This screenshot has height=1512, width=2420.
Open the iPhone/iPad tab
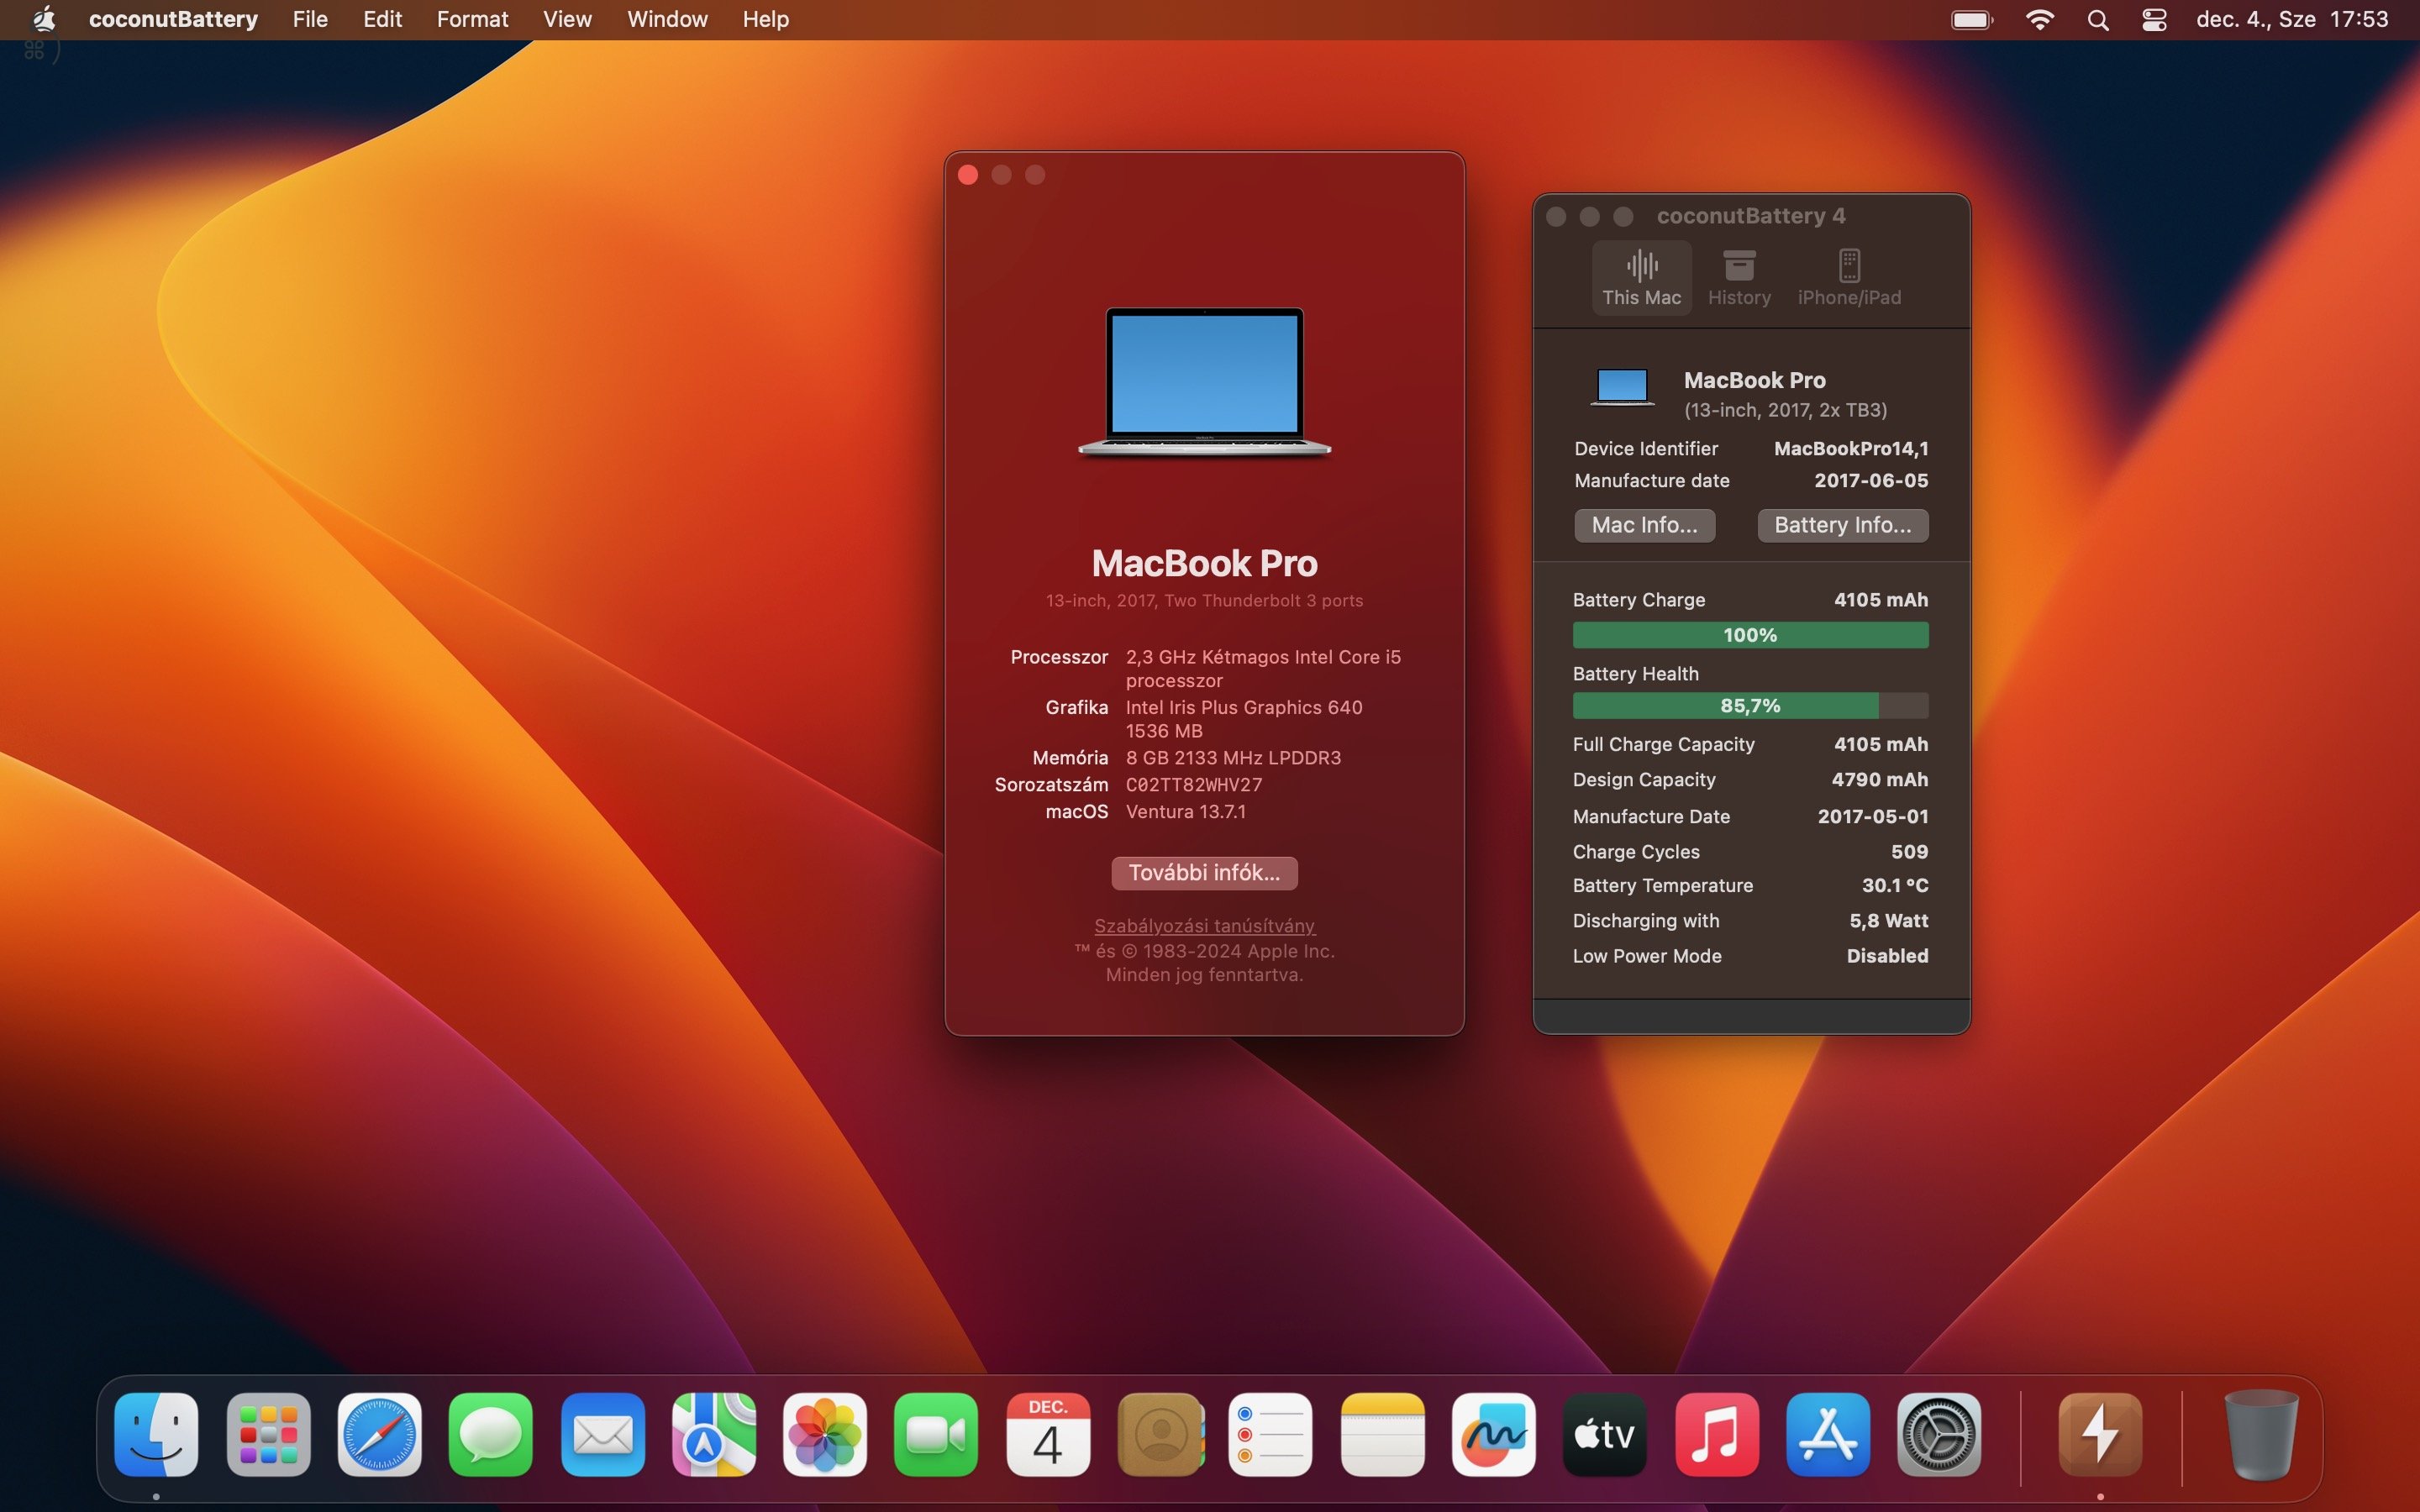pos(1849,277)
